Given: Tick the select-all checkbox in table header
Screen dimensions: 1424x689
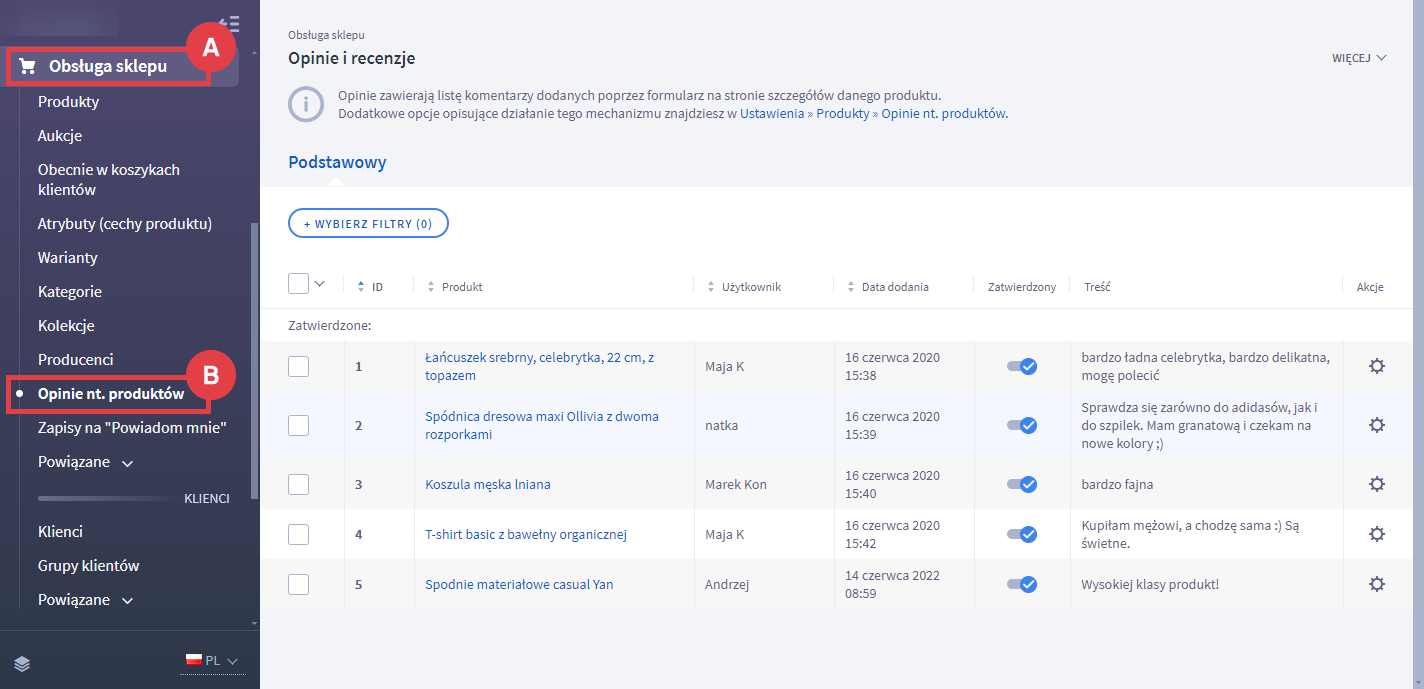Looking at the screenshot, I should point(298,284).
